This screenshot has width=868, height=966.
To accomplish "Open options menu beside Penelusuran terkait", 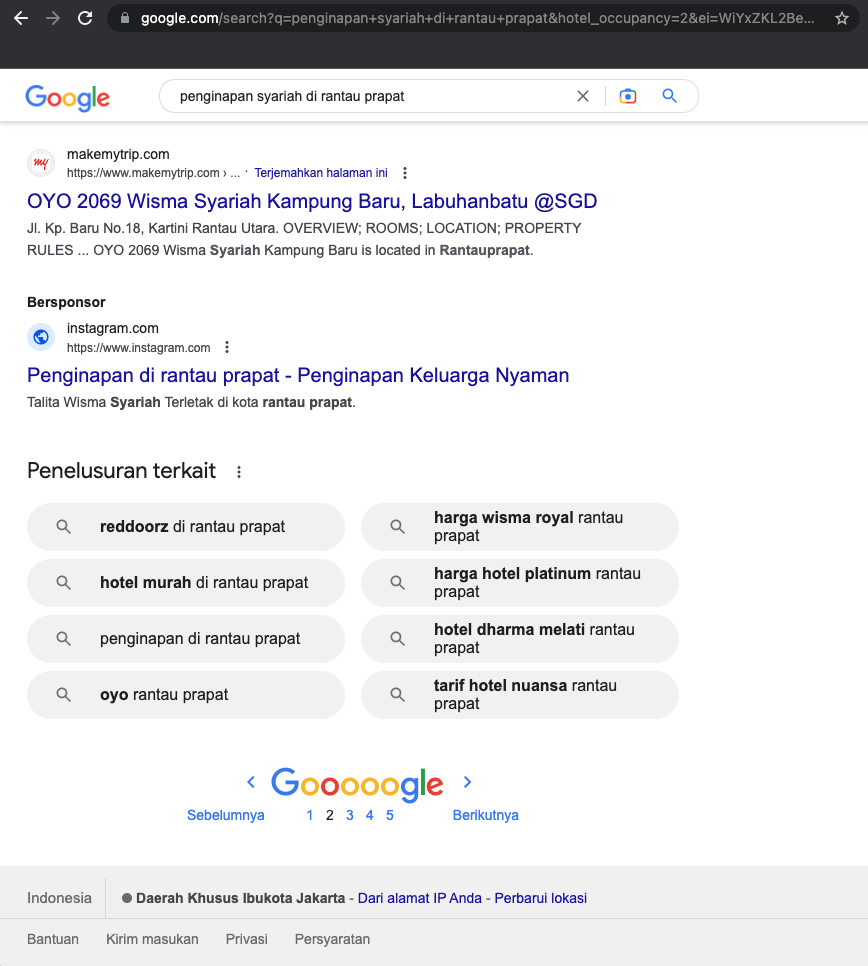I will tap(239, 472).
